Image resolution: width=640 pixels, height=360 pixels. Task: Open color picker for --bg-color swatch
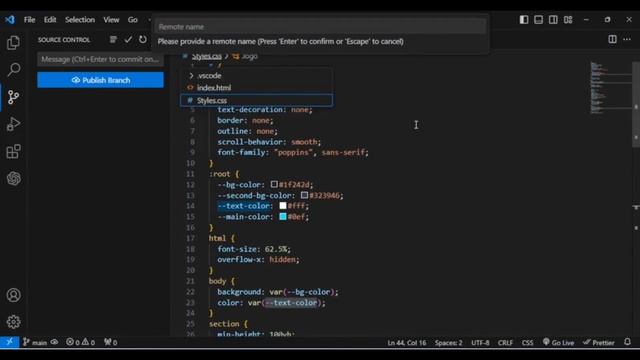[274, 184]
